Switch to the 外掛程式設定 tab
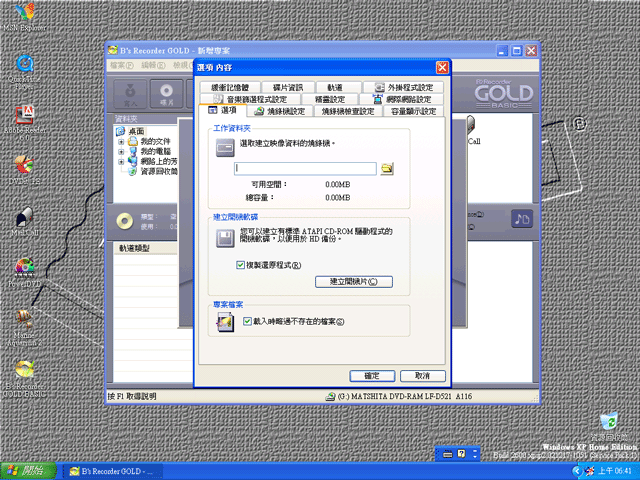640x480 pixels. pyautogui.click(x=403, y=87)
